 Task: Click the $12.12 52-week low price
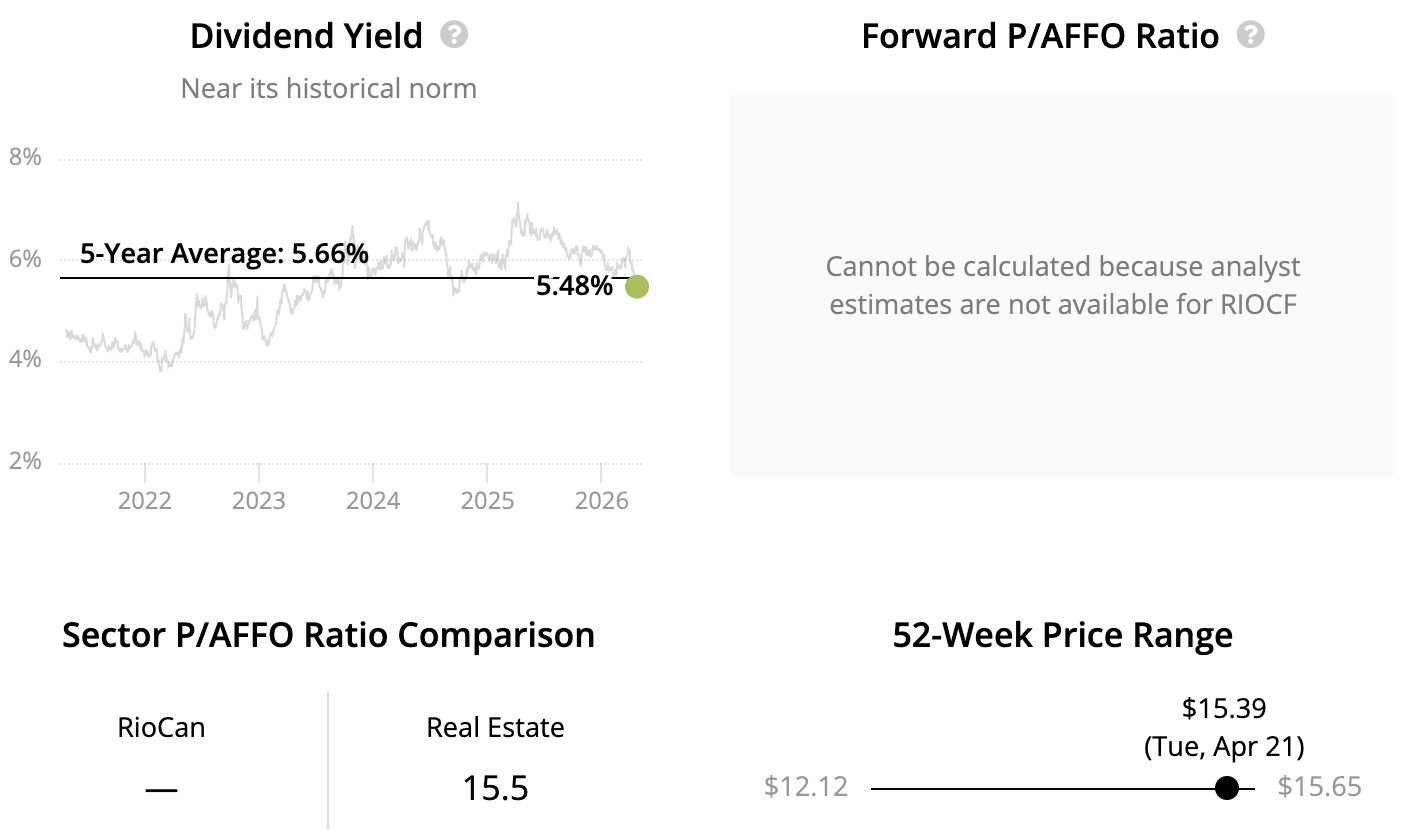click(x=806, y=787)
